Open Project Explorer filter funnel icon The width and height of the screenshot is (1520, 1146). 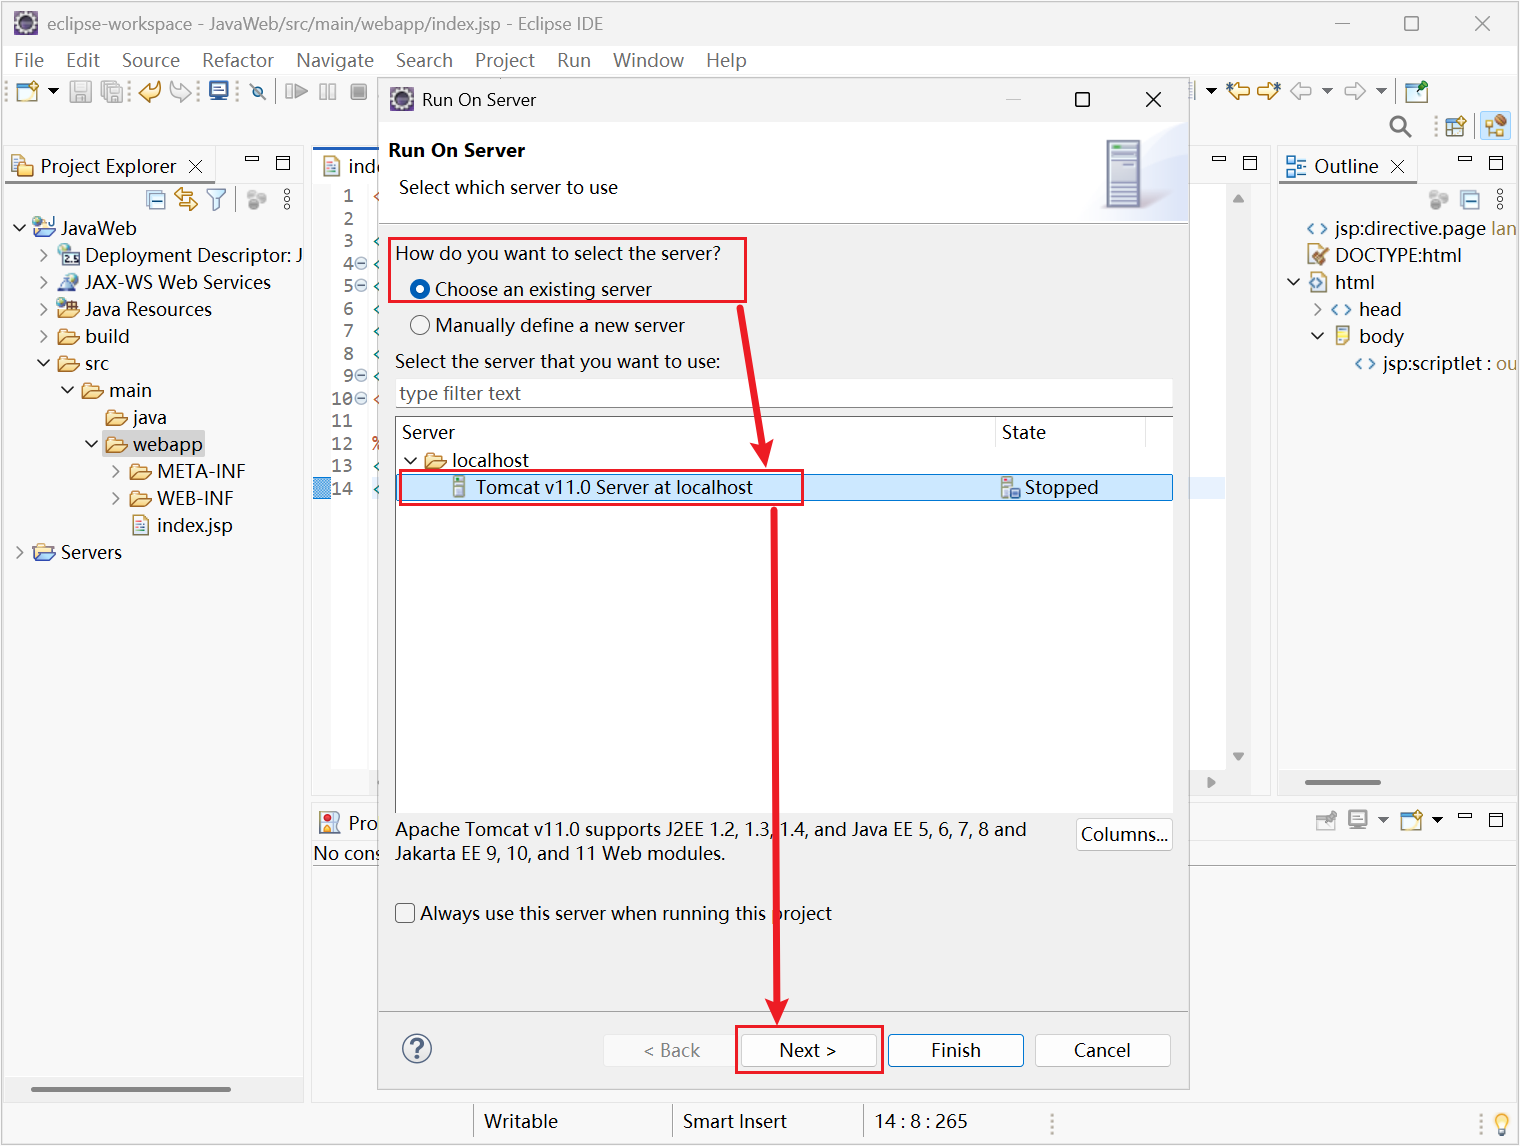[216, 199]
